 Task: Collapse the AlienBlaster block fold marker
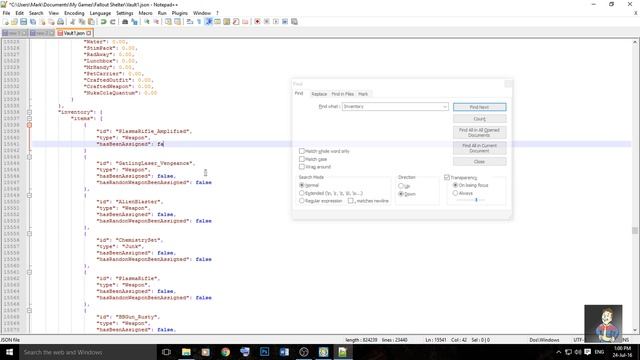pyautogui.click(x=29, y=196)
